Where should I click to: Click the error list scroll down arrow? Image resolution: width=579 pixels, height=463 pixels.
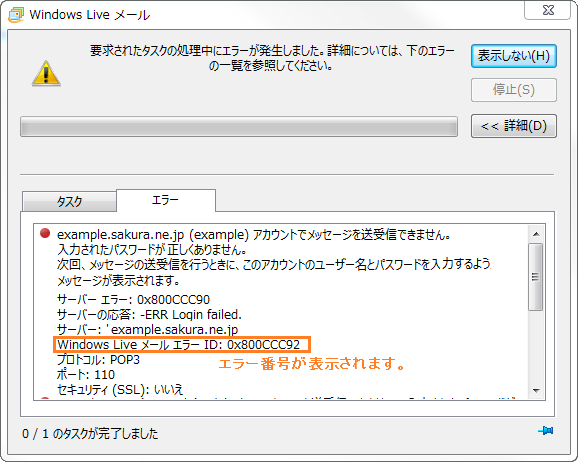[536, 390]
